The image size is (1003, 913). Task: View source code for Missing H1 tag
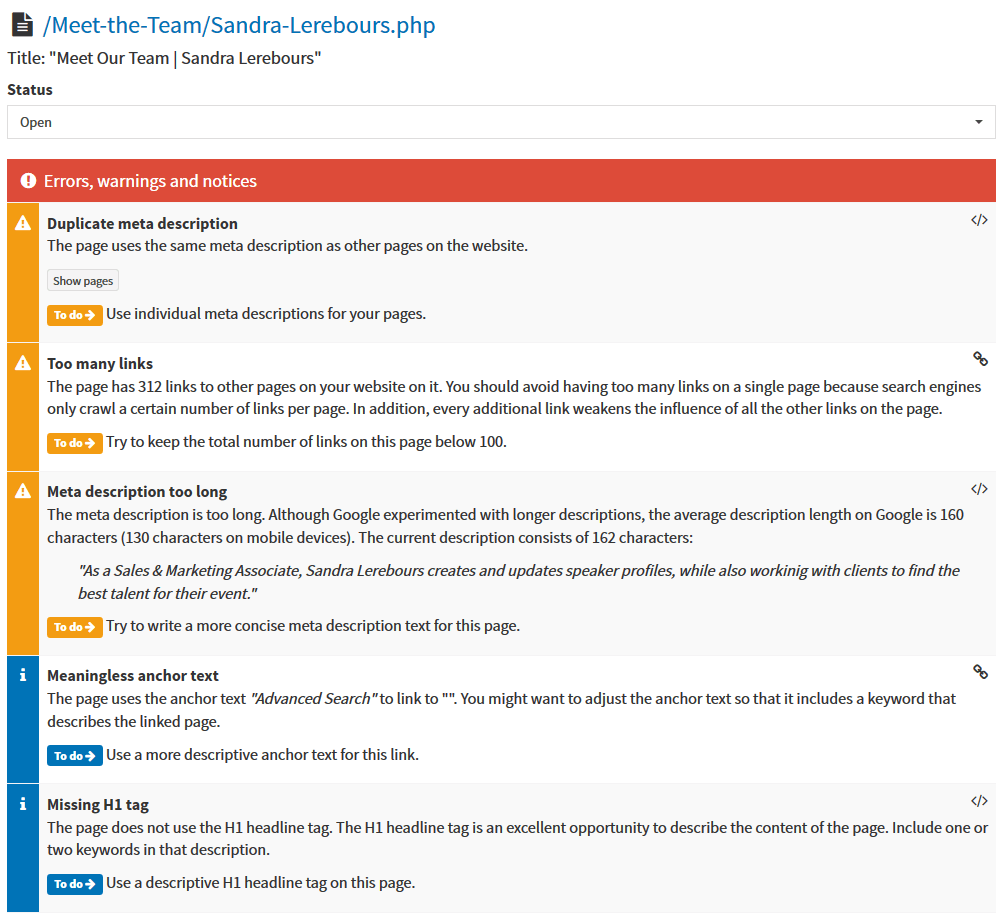point(979,801)
